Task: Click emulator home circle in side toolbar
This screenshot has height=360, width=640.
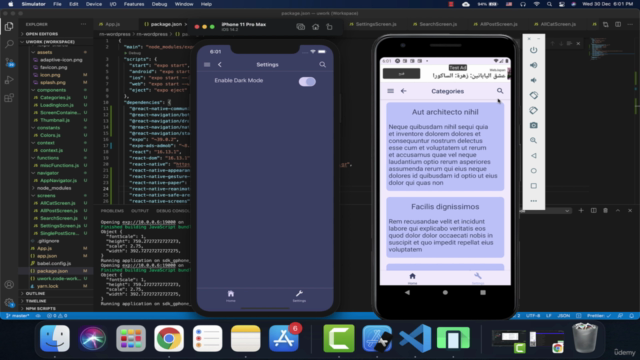Action: click(x=533, y=171)
